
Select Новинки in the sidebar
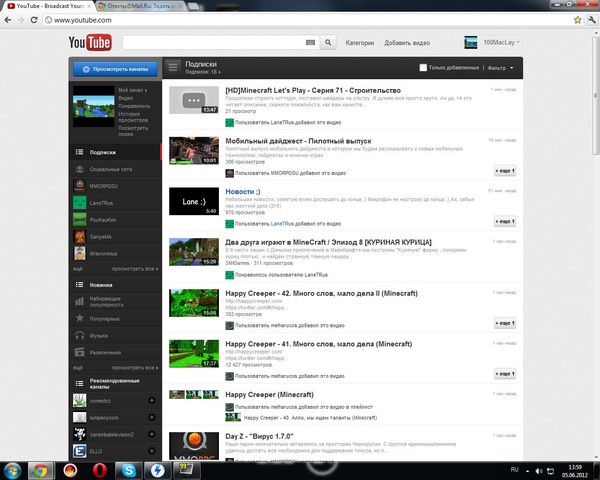coord(115,285)
